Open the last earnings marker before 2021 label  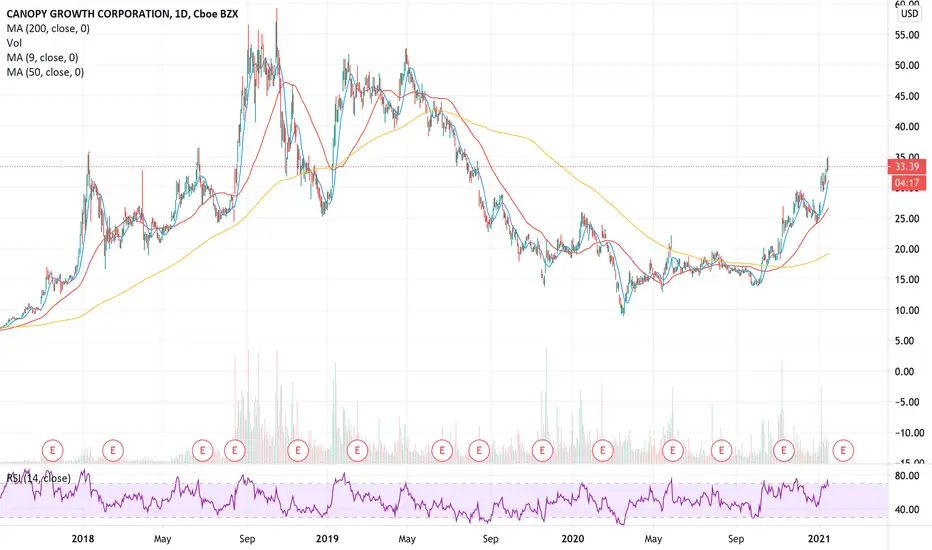[783, 451]
